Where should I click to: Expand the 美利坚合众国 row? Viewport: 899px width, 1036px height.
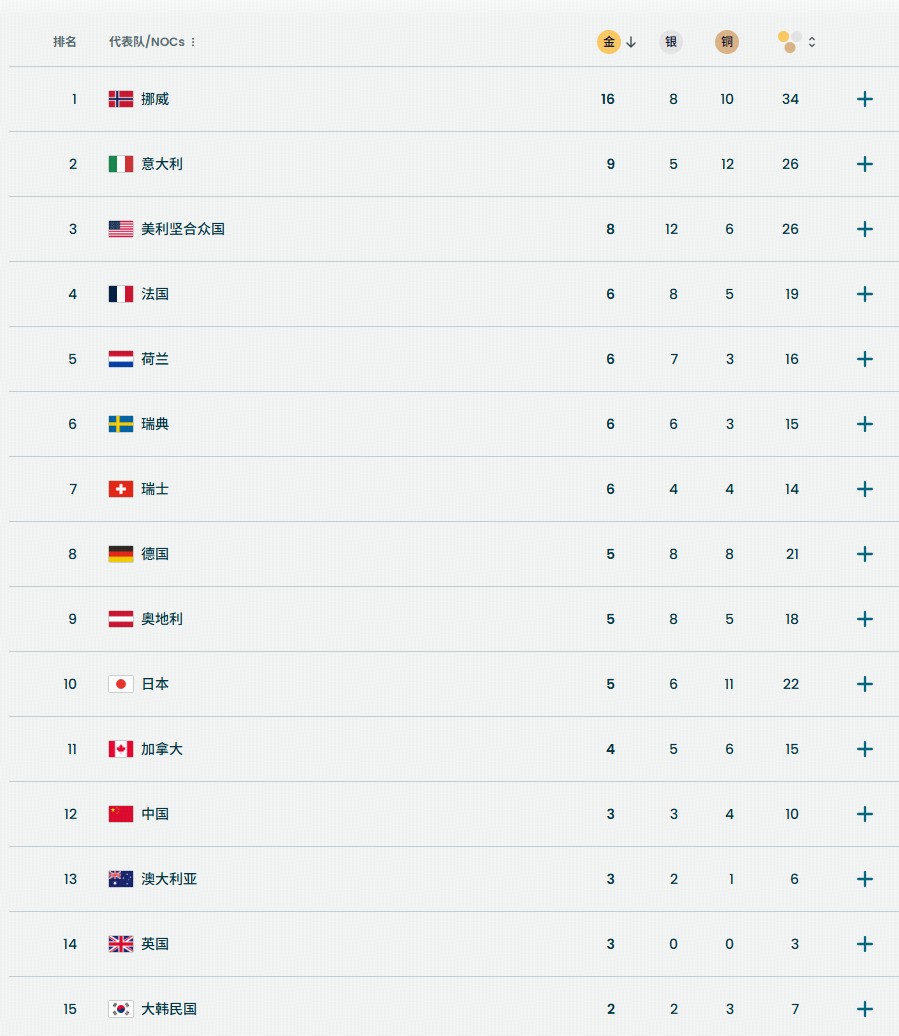pos(865,229)
